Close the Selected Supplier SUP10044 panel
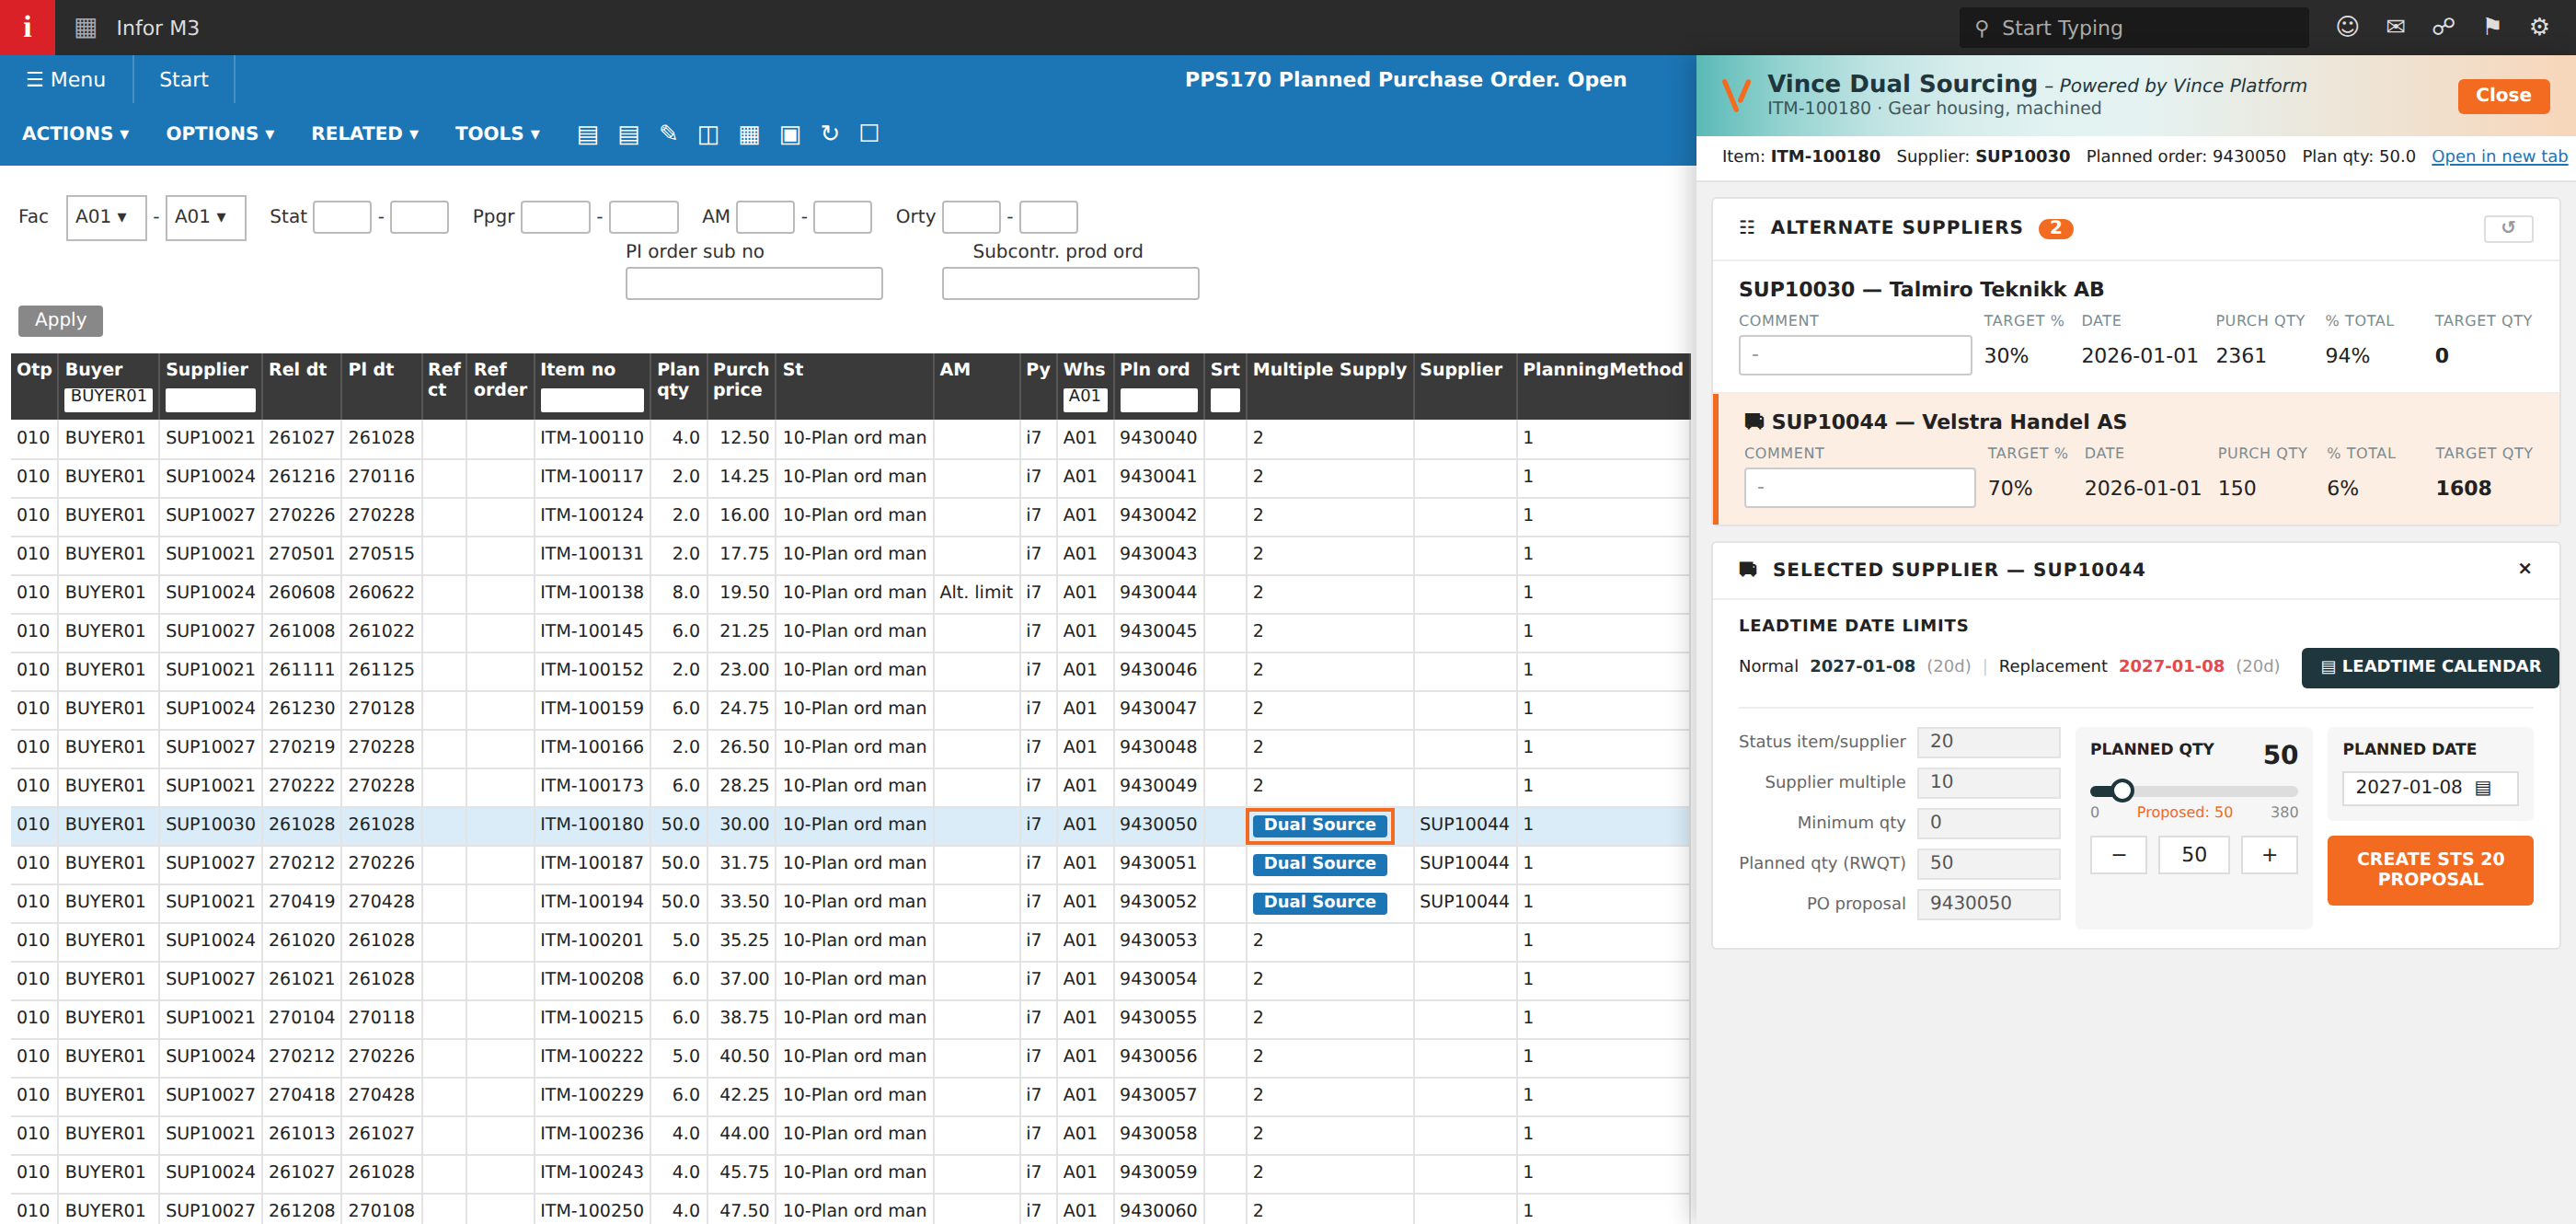 click(x=2524, y=569)
